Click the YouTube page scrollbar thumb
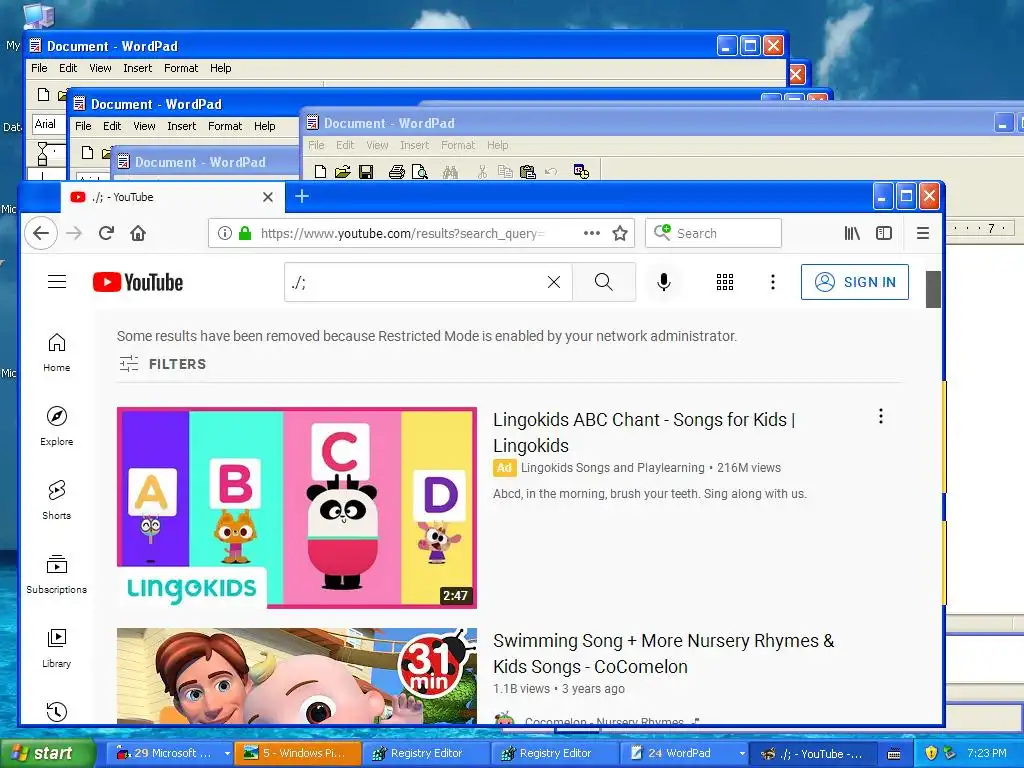 [933, 289]
